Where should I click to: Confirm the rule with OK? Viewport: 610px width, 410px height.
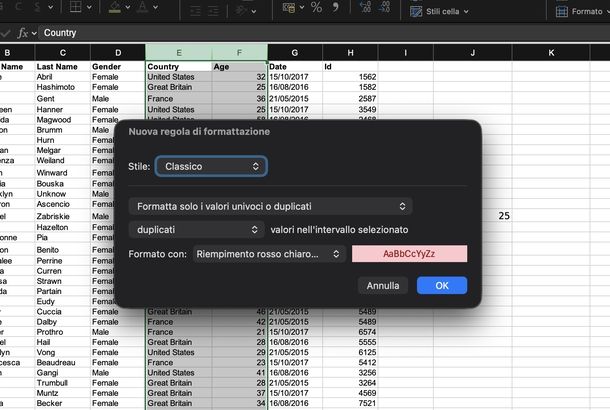(x=442, y=286)
